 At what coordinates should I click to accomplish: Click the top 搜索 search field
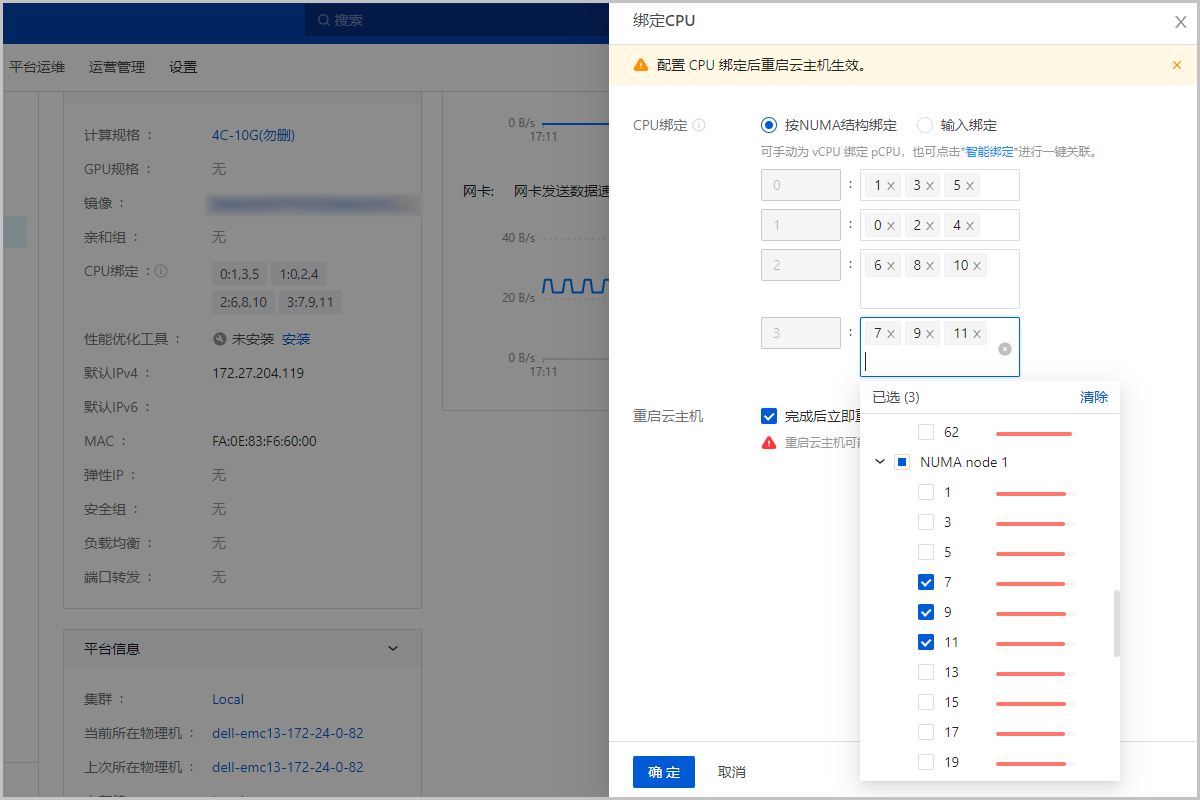(x=457, y=20)
